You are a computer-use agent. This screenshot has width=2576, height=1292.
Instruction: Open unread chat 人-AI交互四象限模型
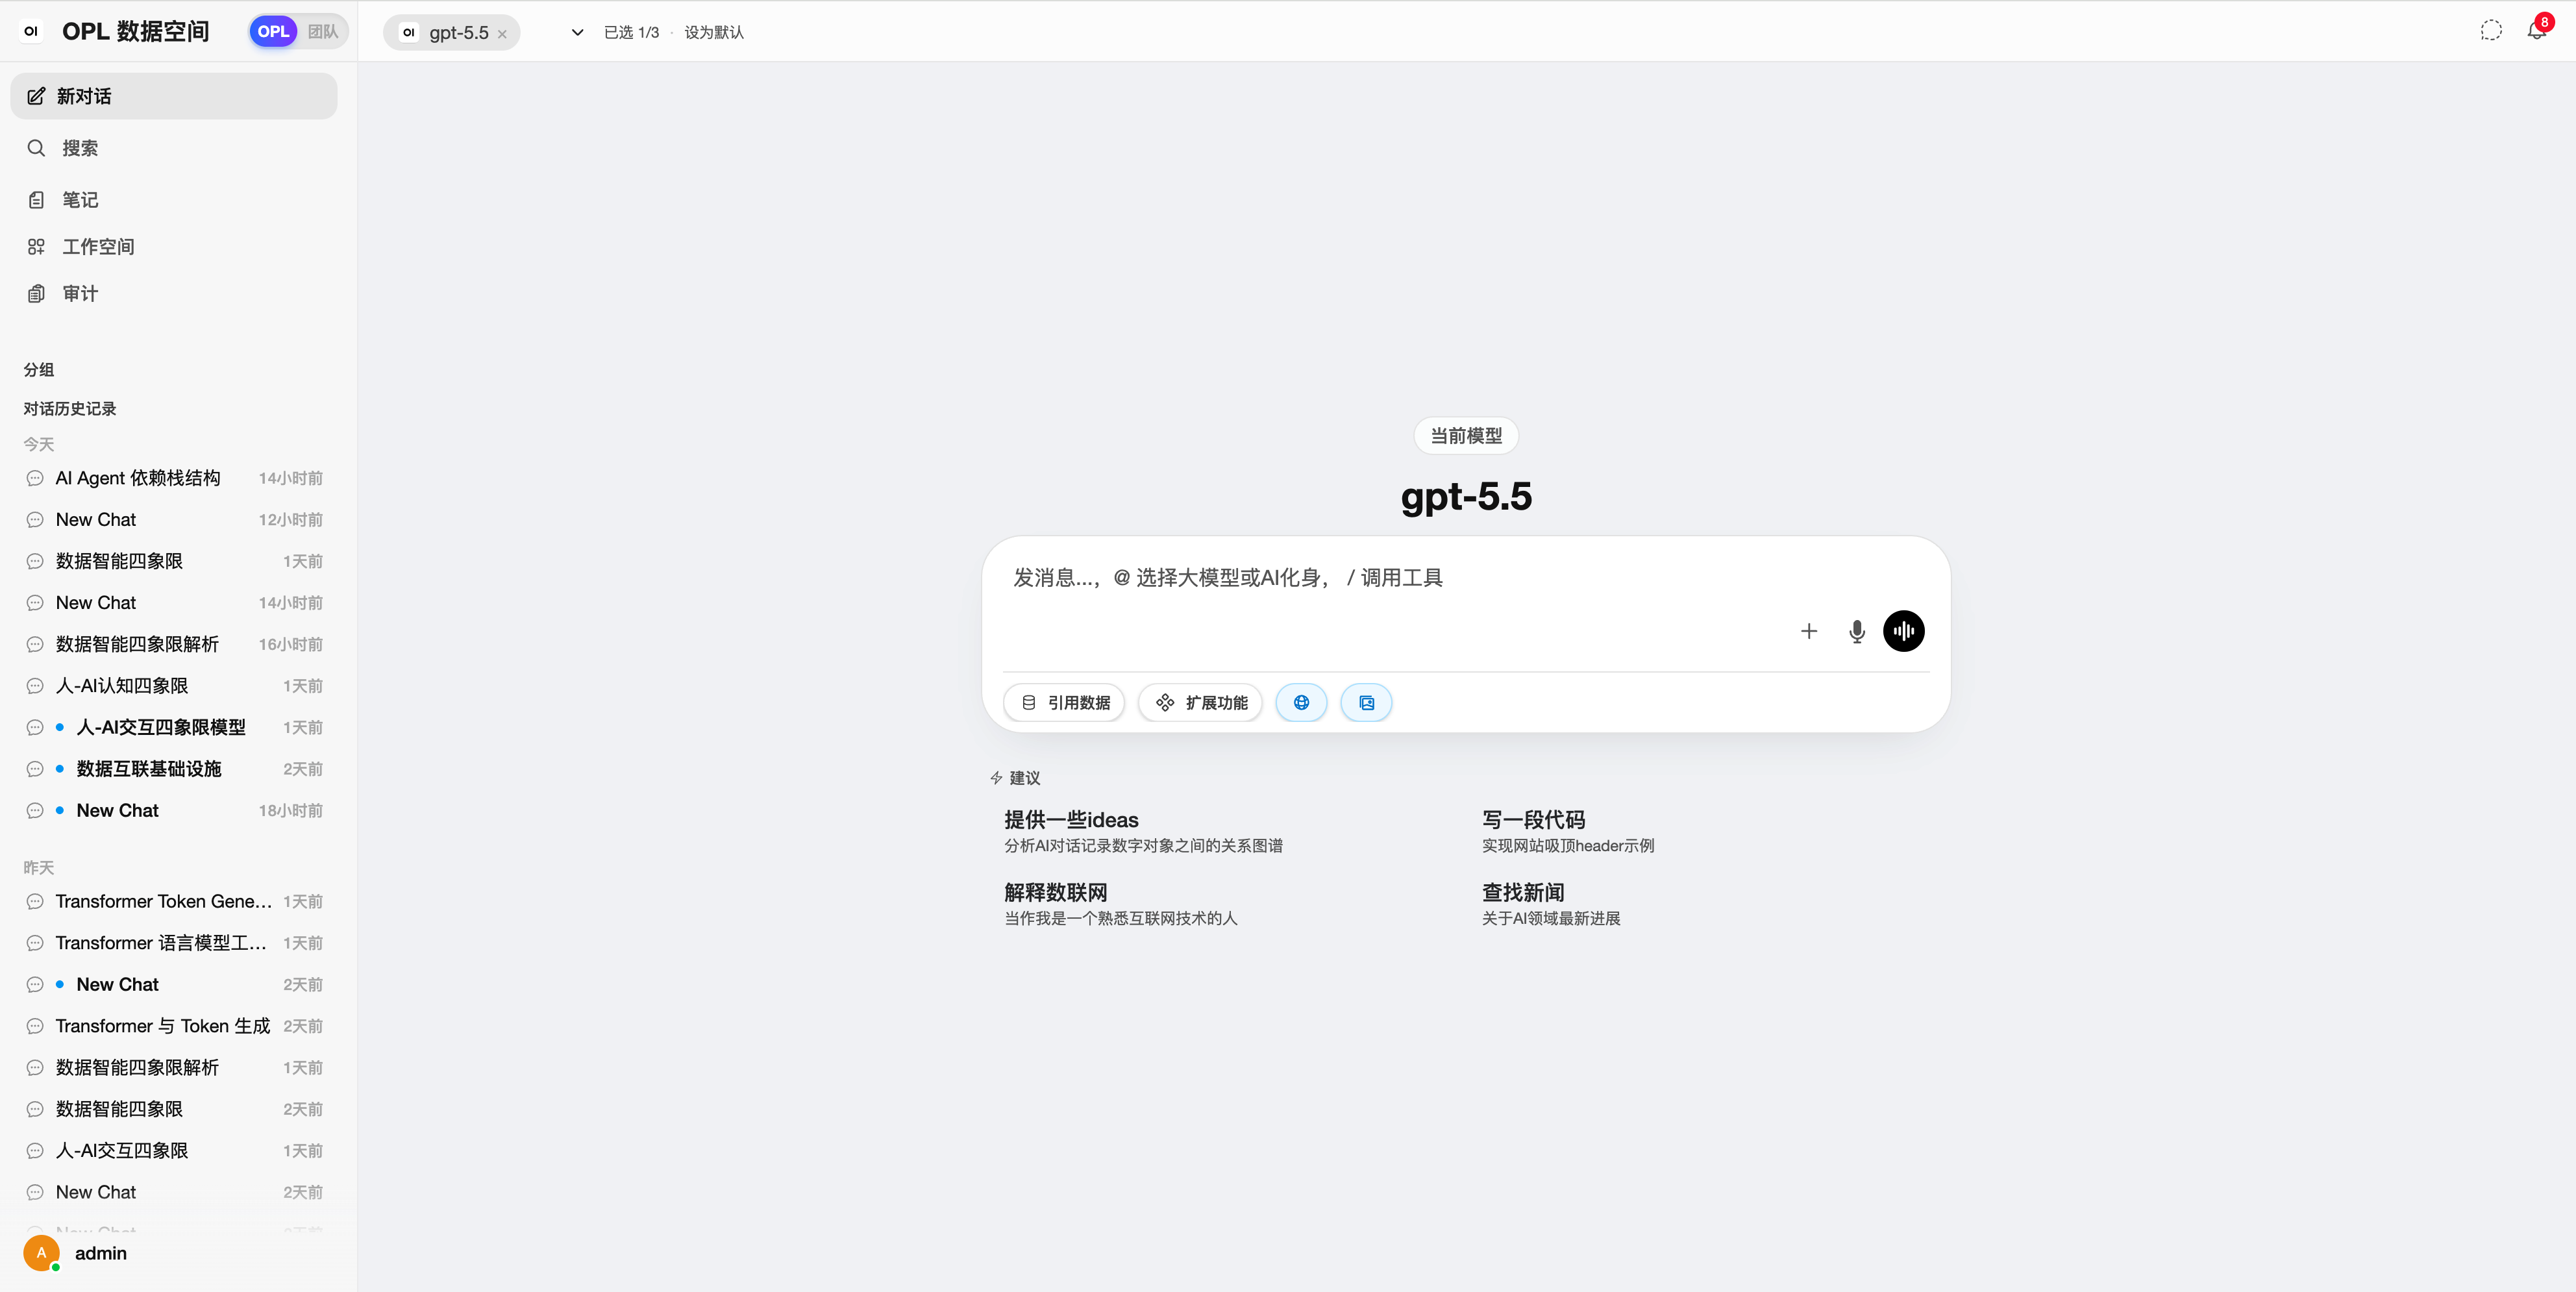coord(174,728)
